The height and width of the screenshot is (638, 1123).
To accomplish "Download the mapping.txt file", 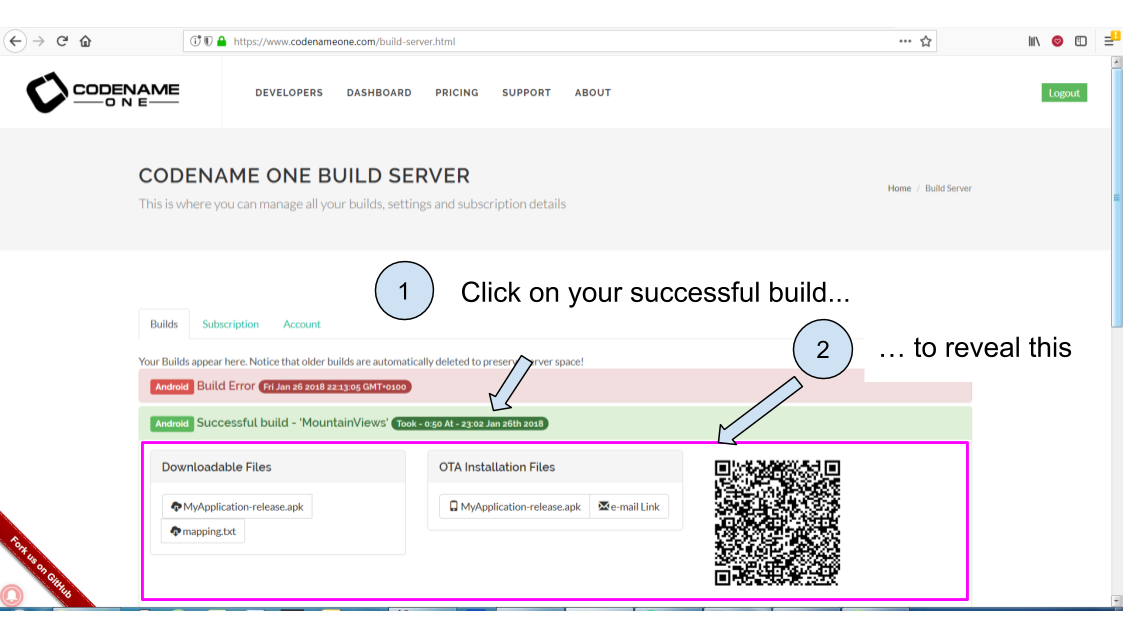I will tap(203, 531).
